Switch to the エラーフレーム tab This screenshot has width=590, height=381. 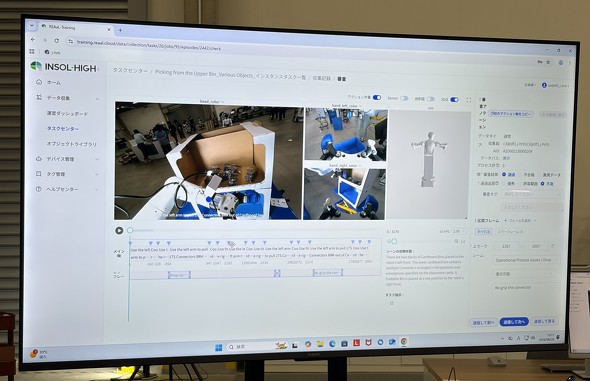[x=511, y=232]
